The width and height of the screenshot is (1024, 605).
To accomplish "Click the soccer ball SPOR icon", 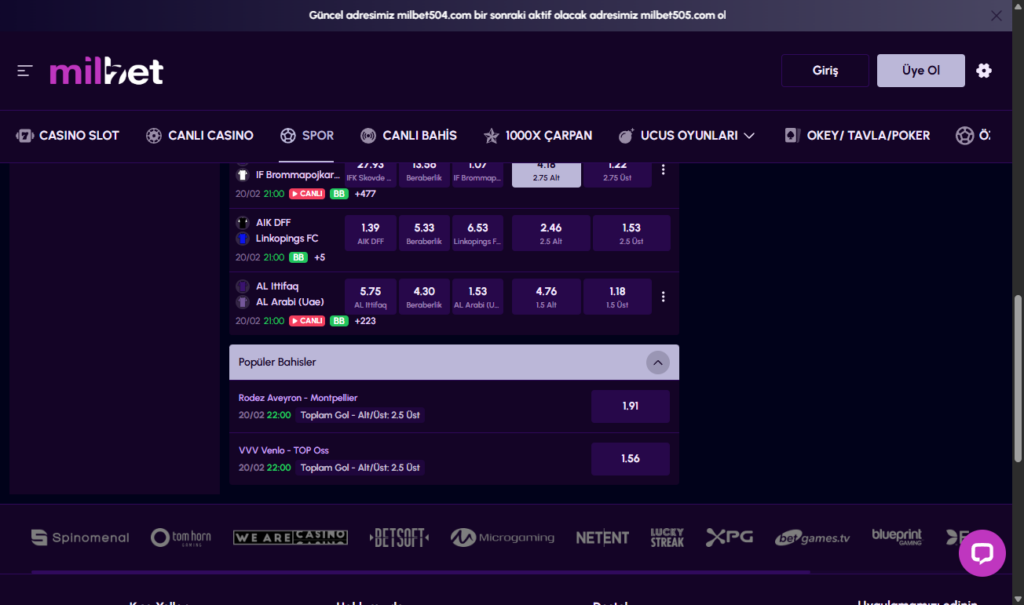I will click(288, 136).
